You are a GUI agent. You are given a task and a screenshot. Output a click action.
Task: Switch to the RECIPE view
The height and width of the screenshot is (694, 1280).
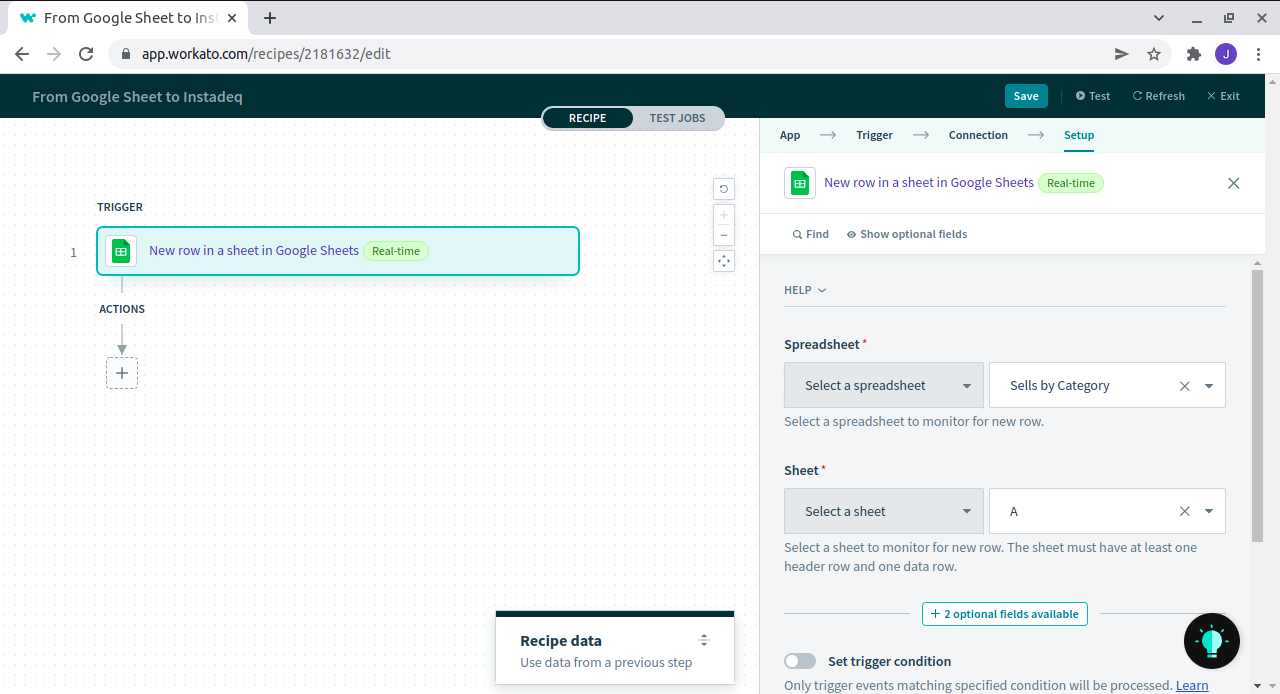[588, 118]
